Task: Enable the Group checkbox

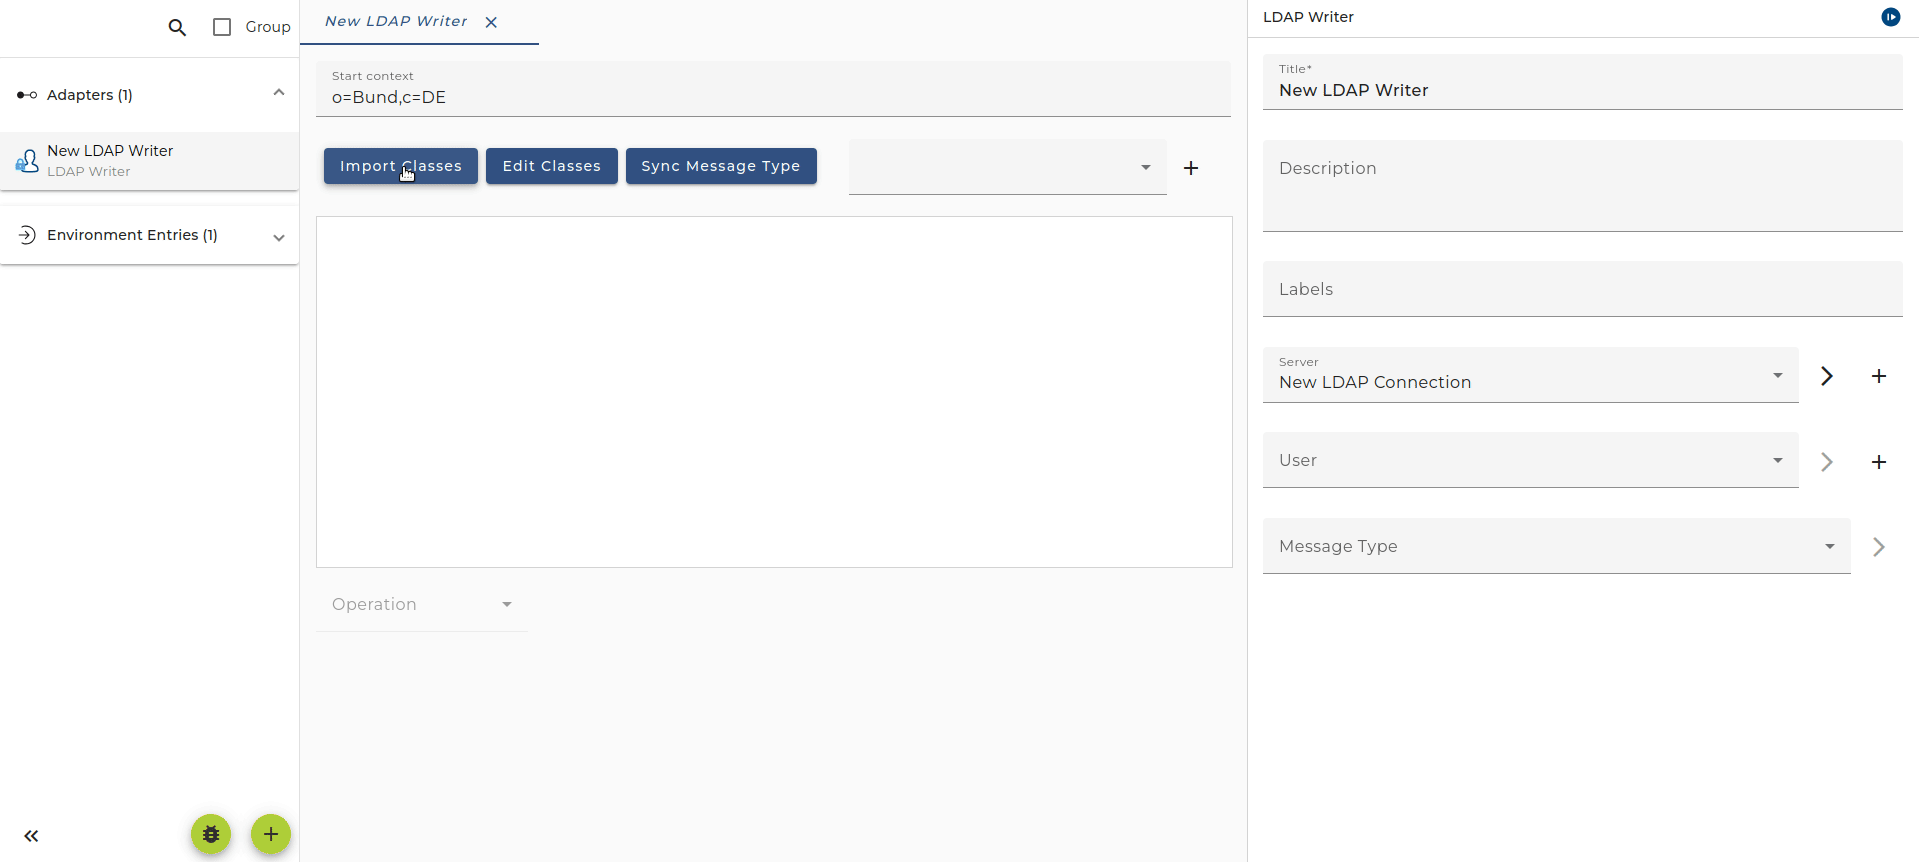Action: [222, 27]
